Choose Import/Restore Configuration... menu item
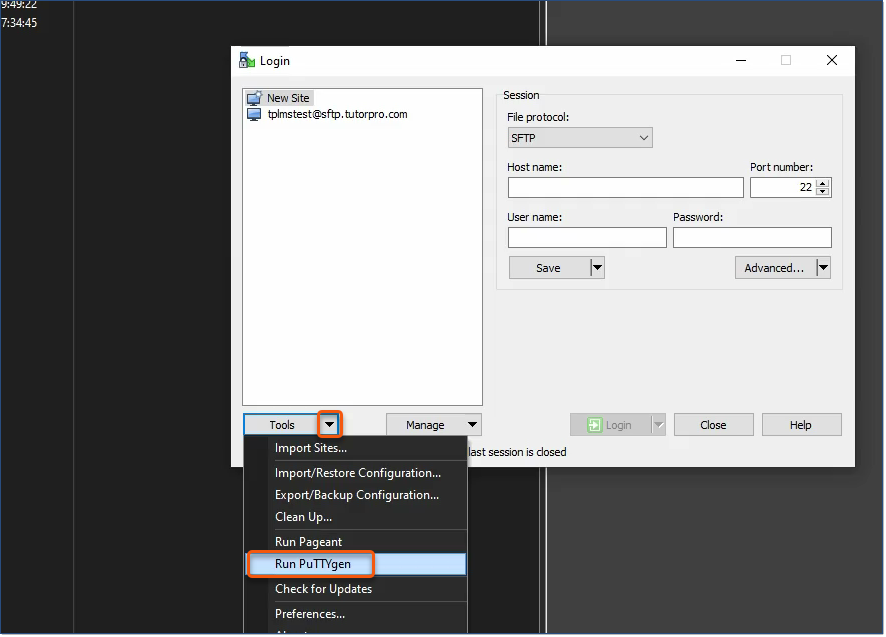The width and height of the screenshot is (886, 637). pyautogui.click(x=356, y=474)
